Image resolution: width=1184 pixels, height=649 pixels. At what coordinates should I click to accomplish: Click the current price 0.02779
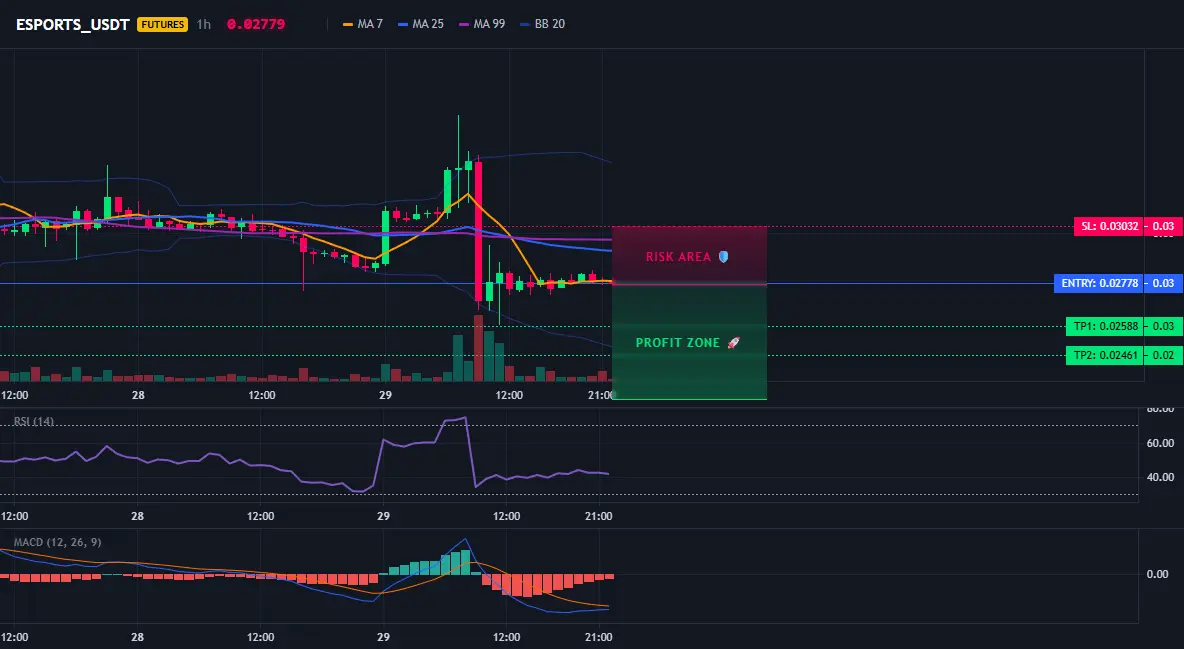256,24
